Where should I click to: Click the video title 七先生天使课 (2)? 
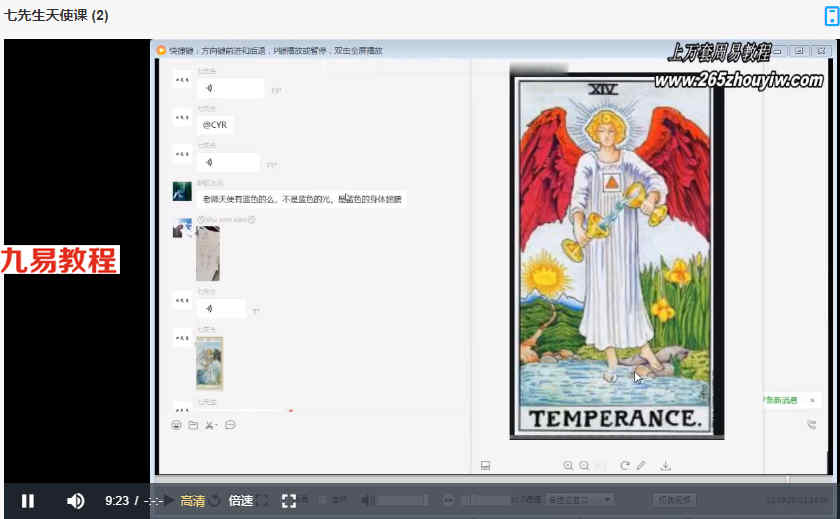pos(56,15)
